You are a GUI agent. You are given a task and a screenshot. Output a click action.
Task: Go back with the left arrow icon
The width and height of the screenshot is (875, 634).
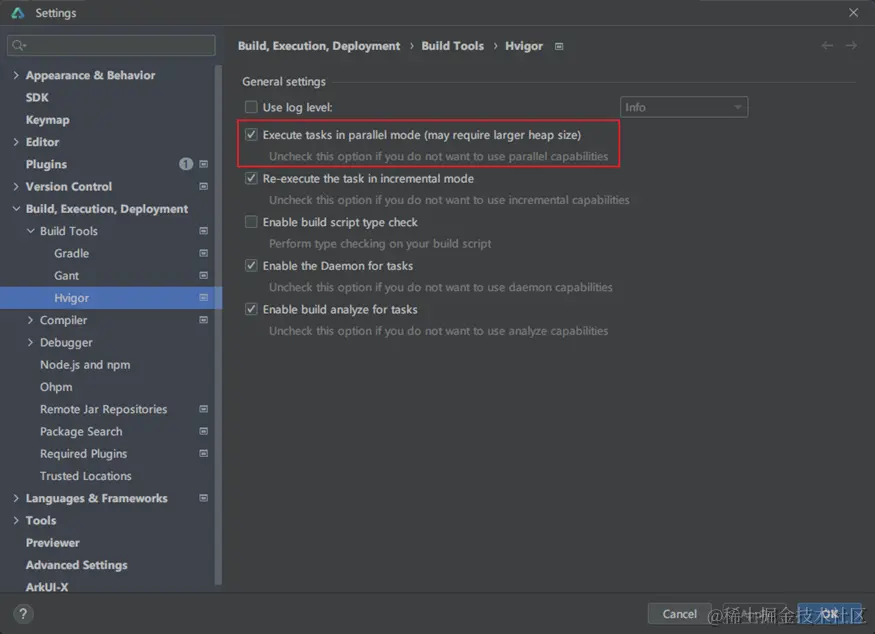click(827, 46)
